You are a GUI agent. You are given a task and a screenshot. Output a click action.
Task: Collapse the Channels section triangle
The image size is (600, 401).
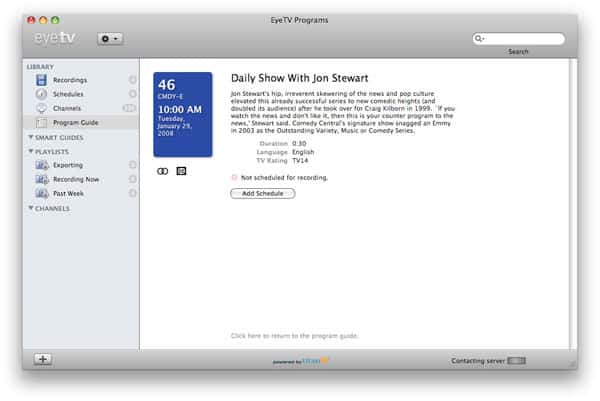pyautogui.click(x=31, y=208)
